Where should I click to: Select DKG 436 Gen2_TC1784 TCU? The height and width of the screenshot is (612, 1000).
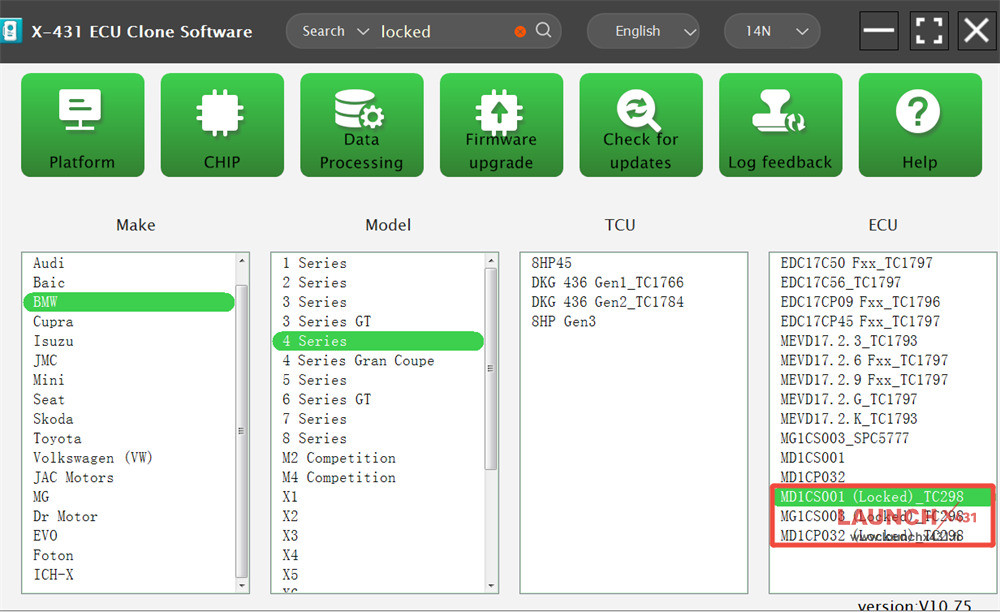click(607, 302)
